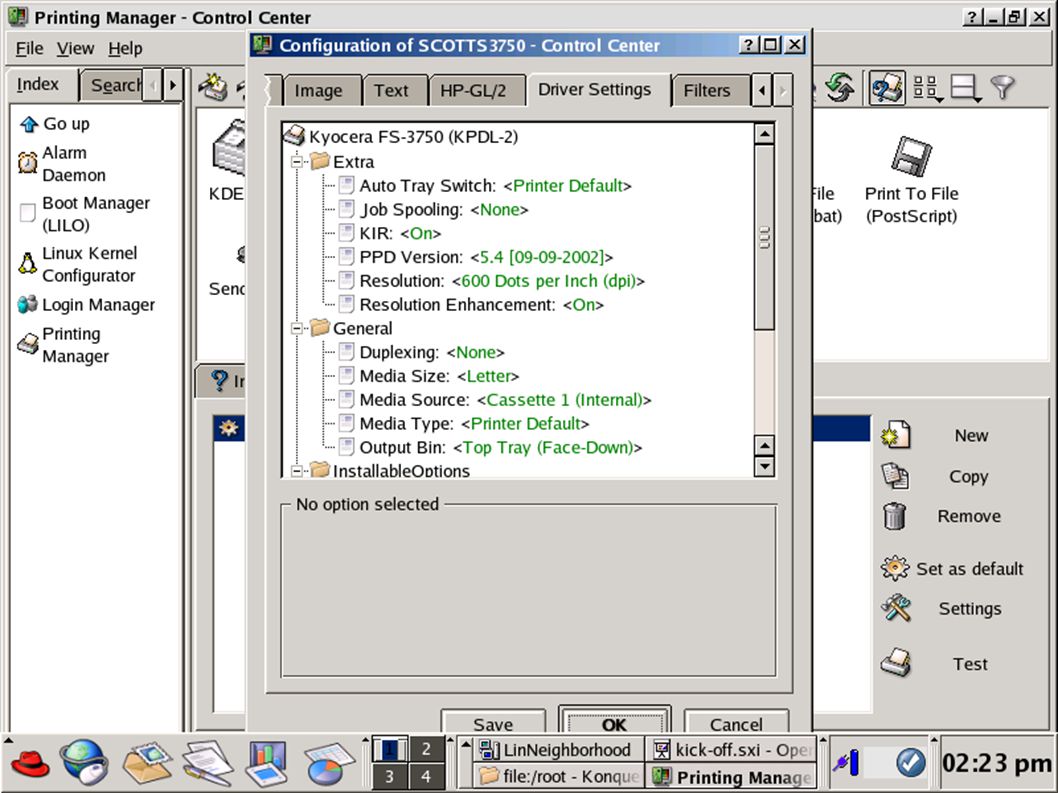Launch the presentation chart icon in panel

[267, 763]
